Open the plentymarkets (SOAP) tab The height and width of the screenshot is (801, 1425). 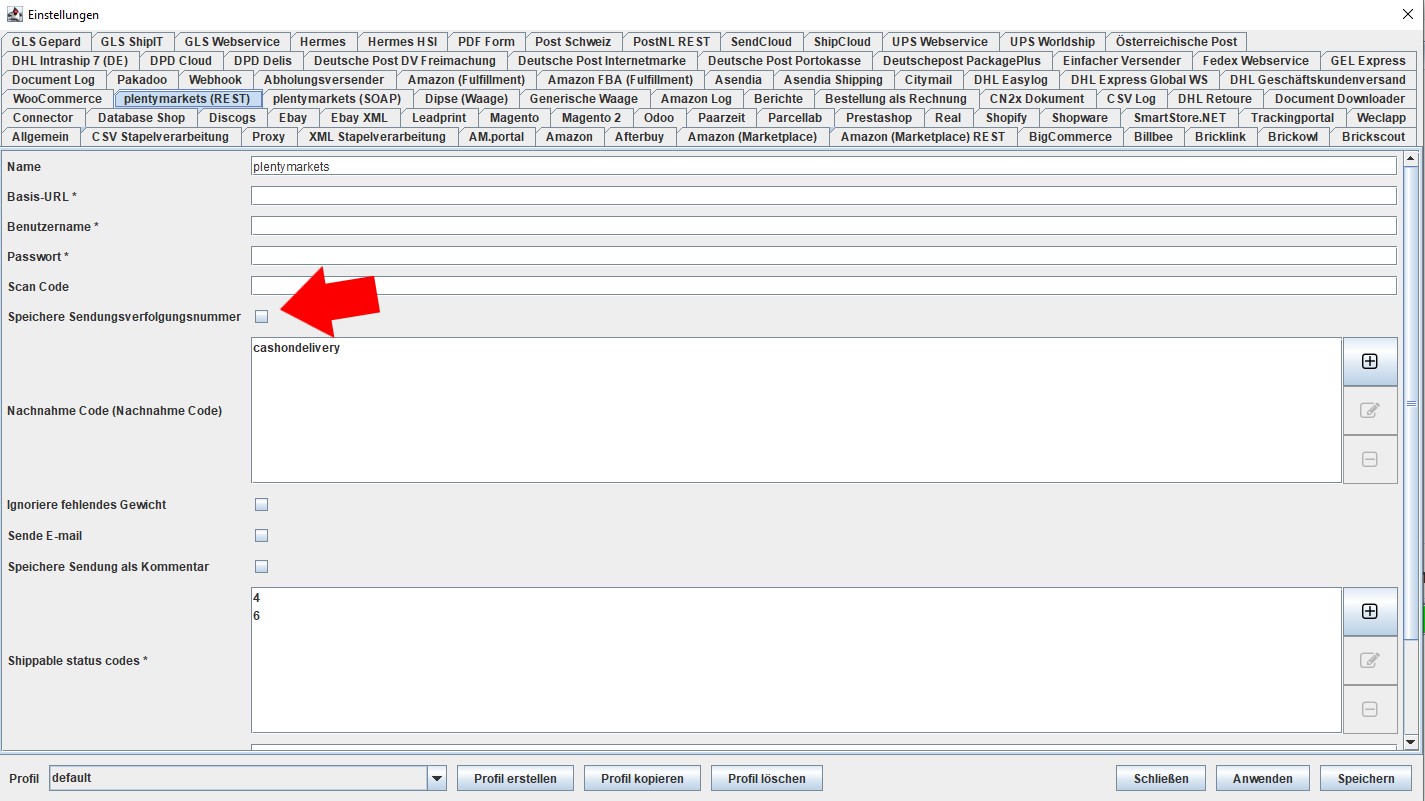[x=339, y=99]
